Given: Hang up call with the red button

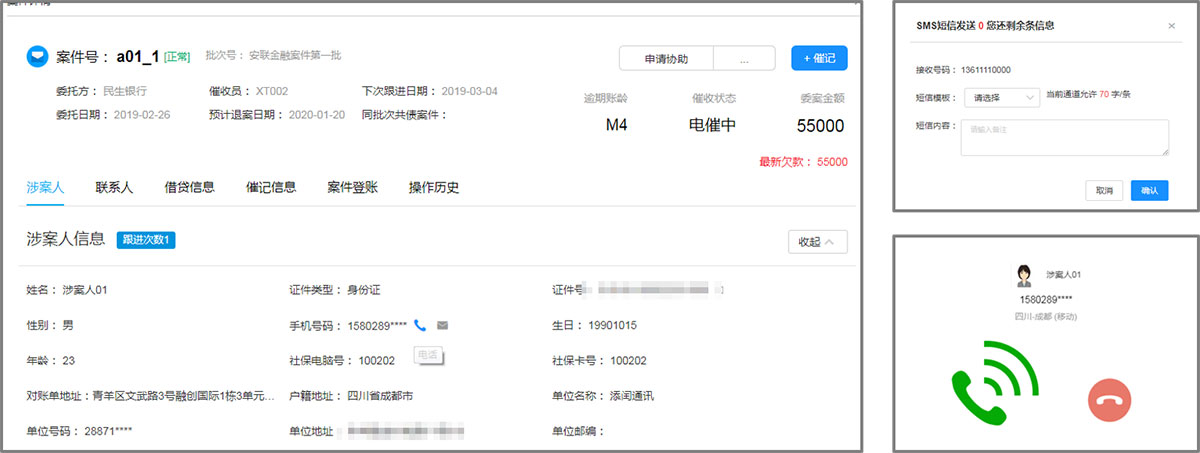Looking at the screenshot, I should (x=1109, y=400).
